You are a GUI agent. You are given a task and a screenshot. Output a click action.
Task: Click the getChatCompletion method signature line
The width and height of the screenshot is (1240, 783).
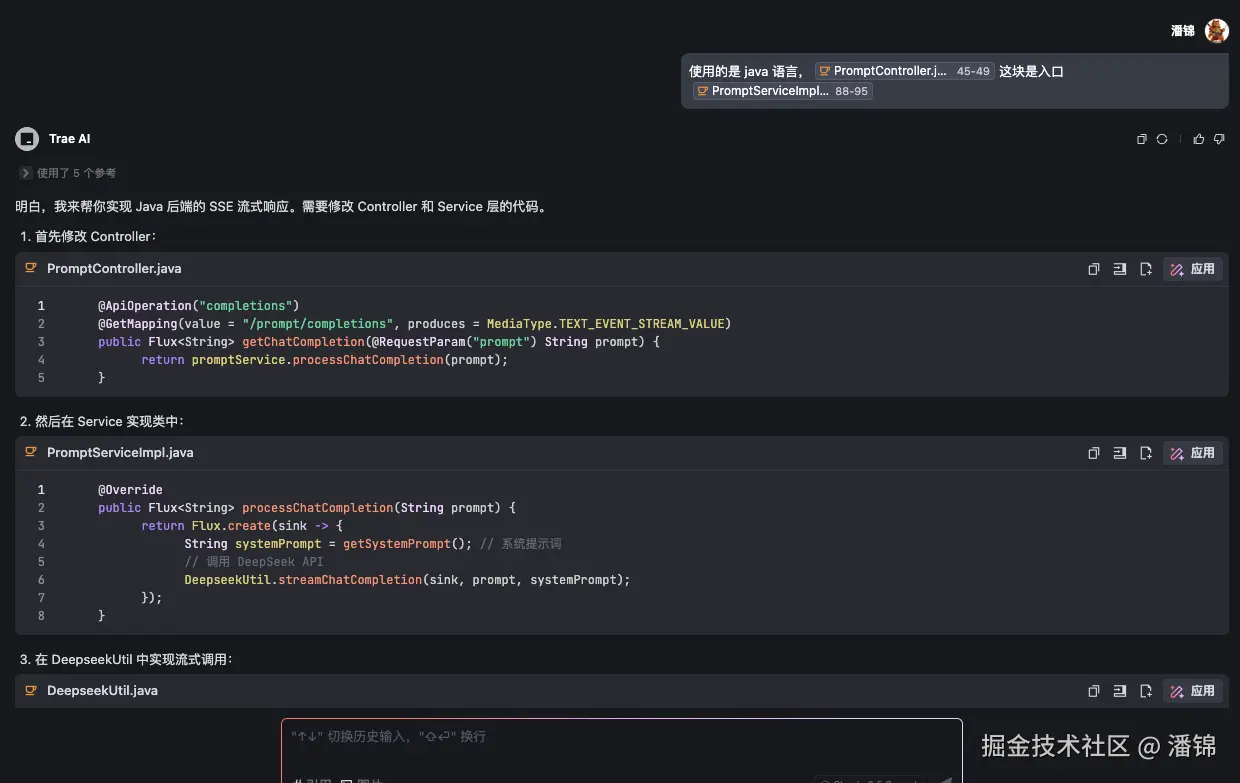pos(379,342)
